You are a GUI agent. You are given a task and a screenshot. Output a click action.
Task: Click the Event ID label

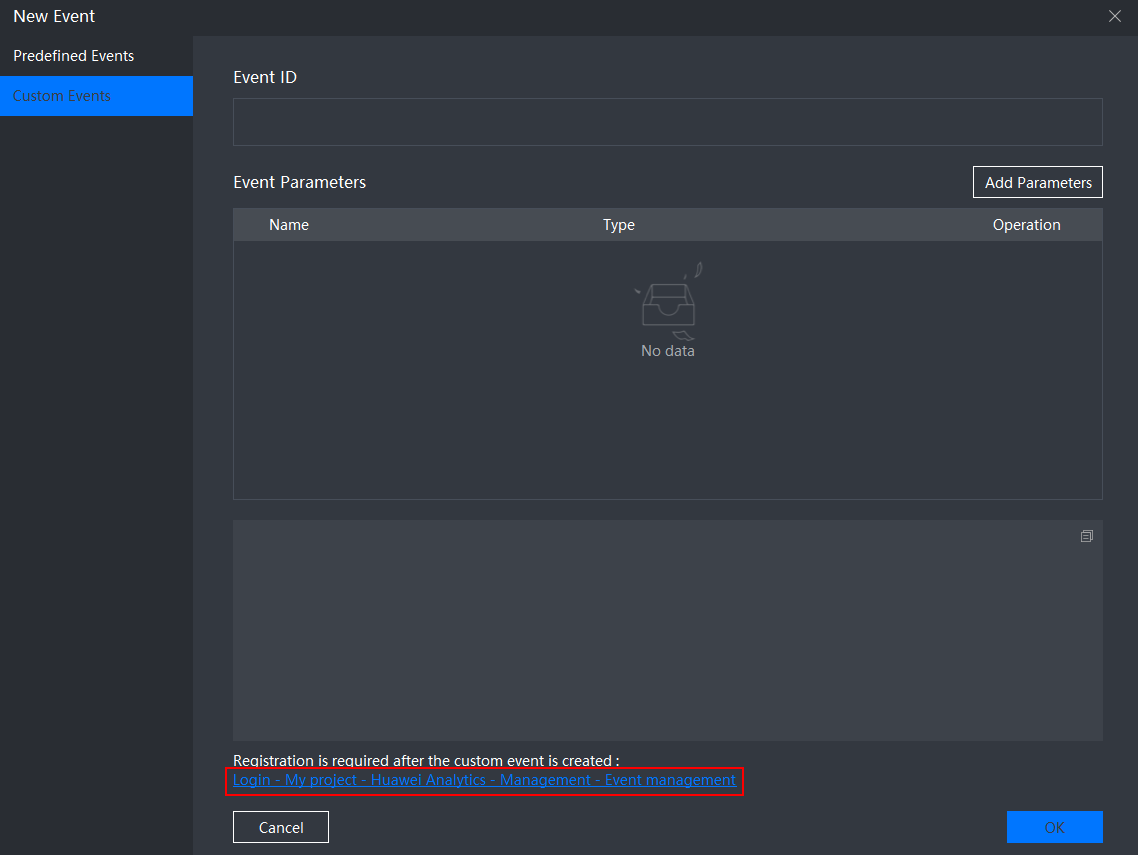click(x=265, y=77)
